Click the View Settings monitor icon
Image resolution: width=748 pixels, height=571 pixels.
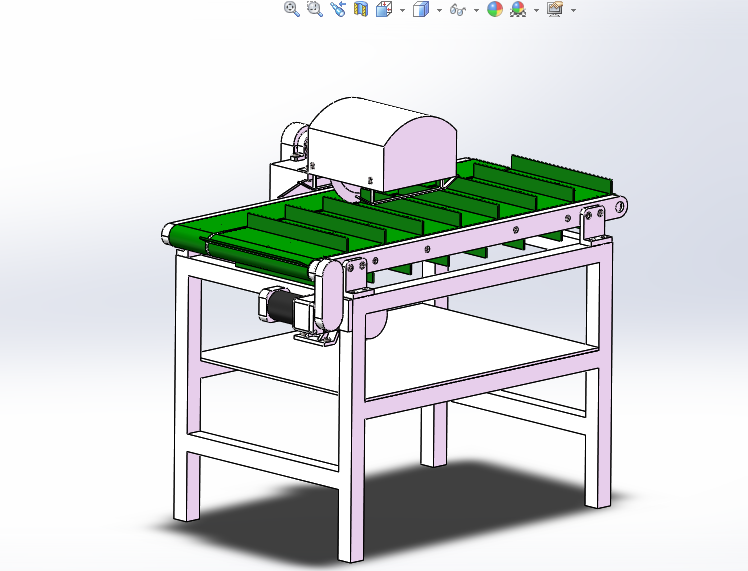tap(555, 9)
